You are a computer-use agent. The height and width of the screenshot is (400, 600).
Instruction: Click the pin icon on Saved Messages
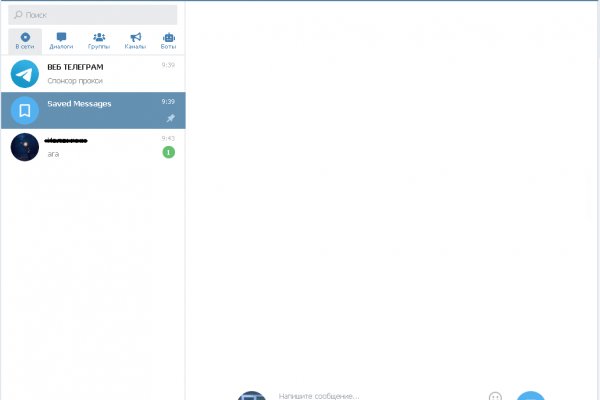click(170, 118)
